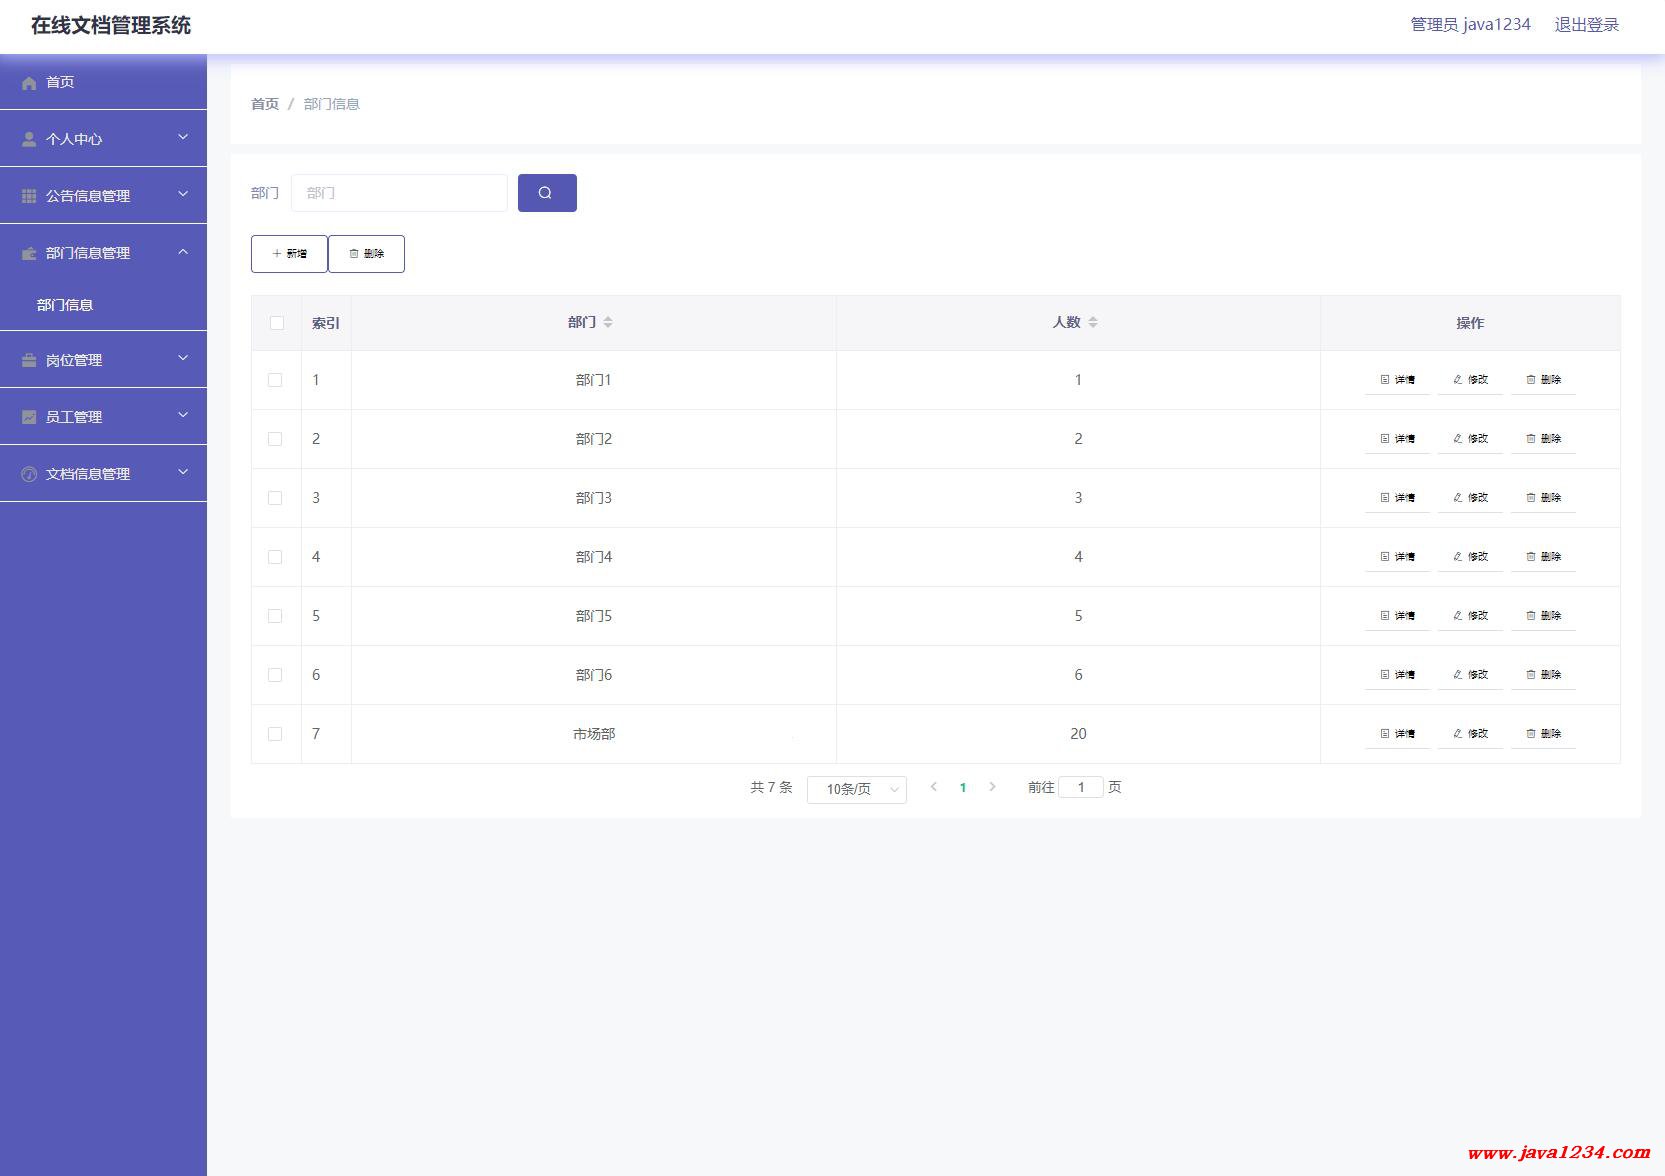Sort table by 人数 column arrows
Image resolution: width=1665 pixels, height=1176 pixels.
click(x=1093, y=322)
